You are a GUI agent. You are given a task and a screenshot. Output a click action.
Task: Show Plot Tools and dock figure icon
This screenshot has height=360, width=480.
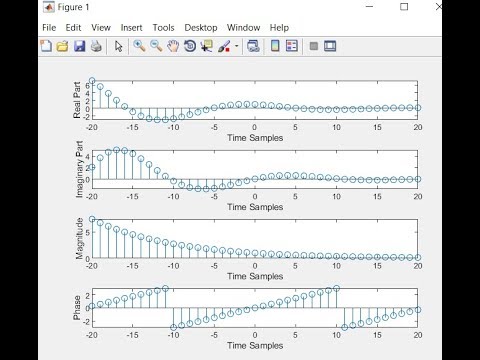[x=330, y=46]
